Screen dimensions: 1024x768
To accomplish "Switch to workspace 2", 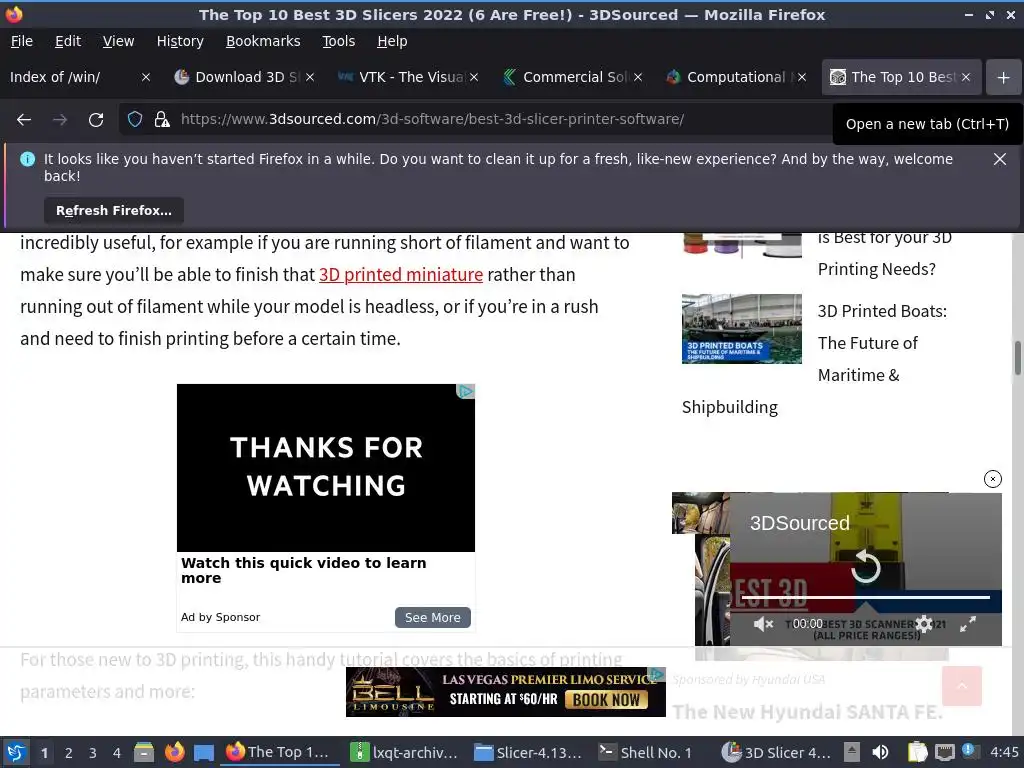I will (x=69, y=752).
